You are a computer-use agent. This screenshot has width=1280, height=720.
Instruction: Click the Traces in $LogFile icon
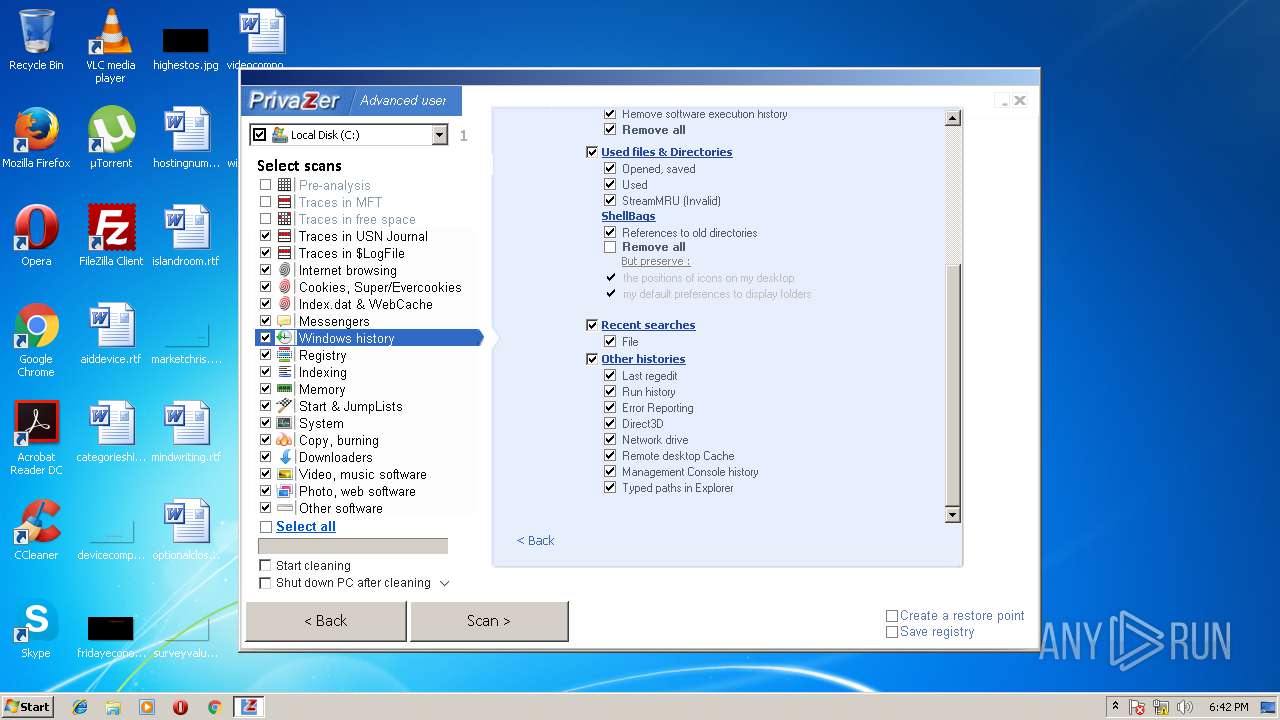285,253
